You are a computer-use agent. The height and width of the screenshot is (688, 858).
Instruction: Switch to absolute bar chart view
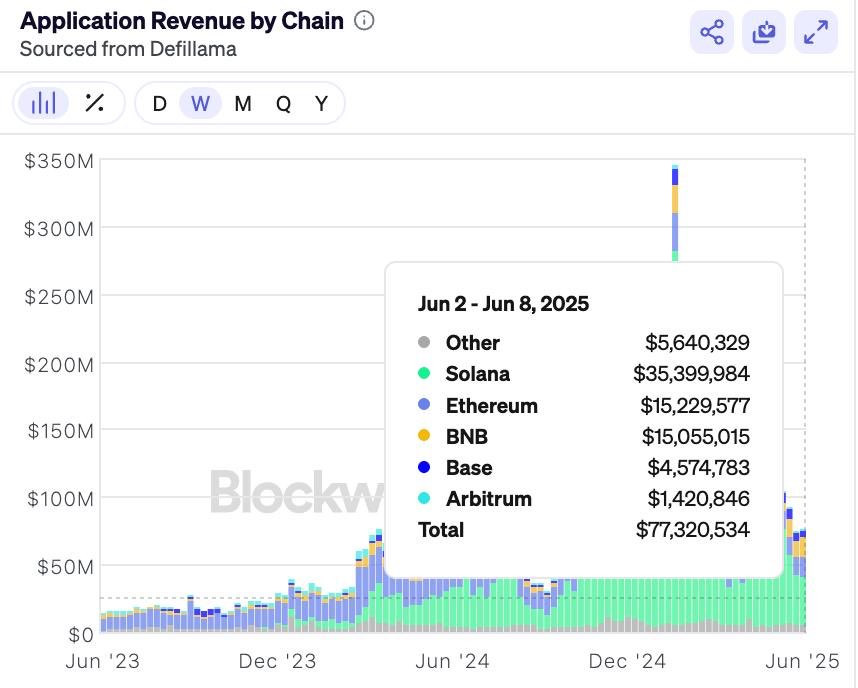coord(44,103)
